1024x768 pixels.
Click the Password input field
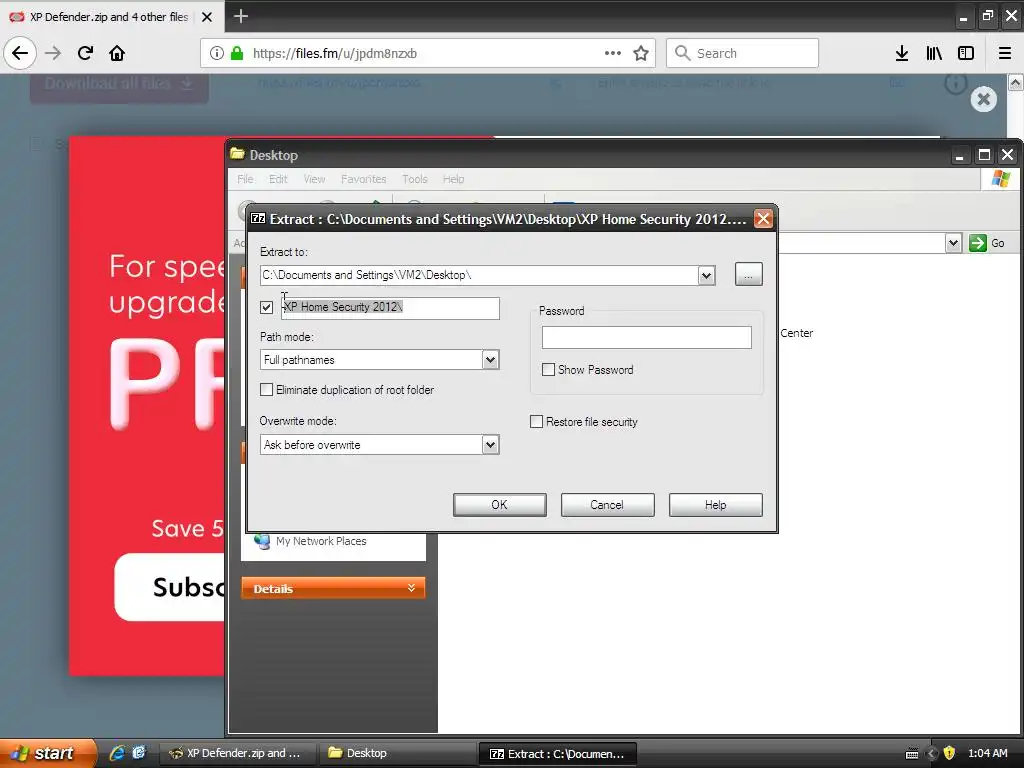(x=647, y=337)
